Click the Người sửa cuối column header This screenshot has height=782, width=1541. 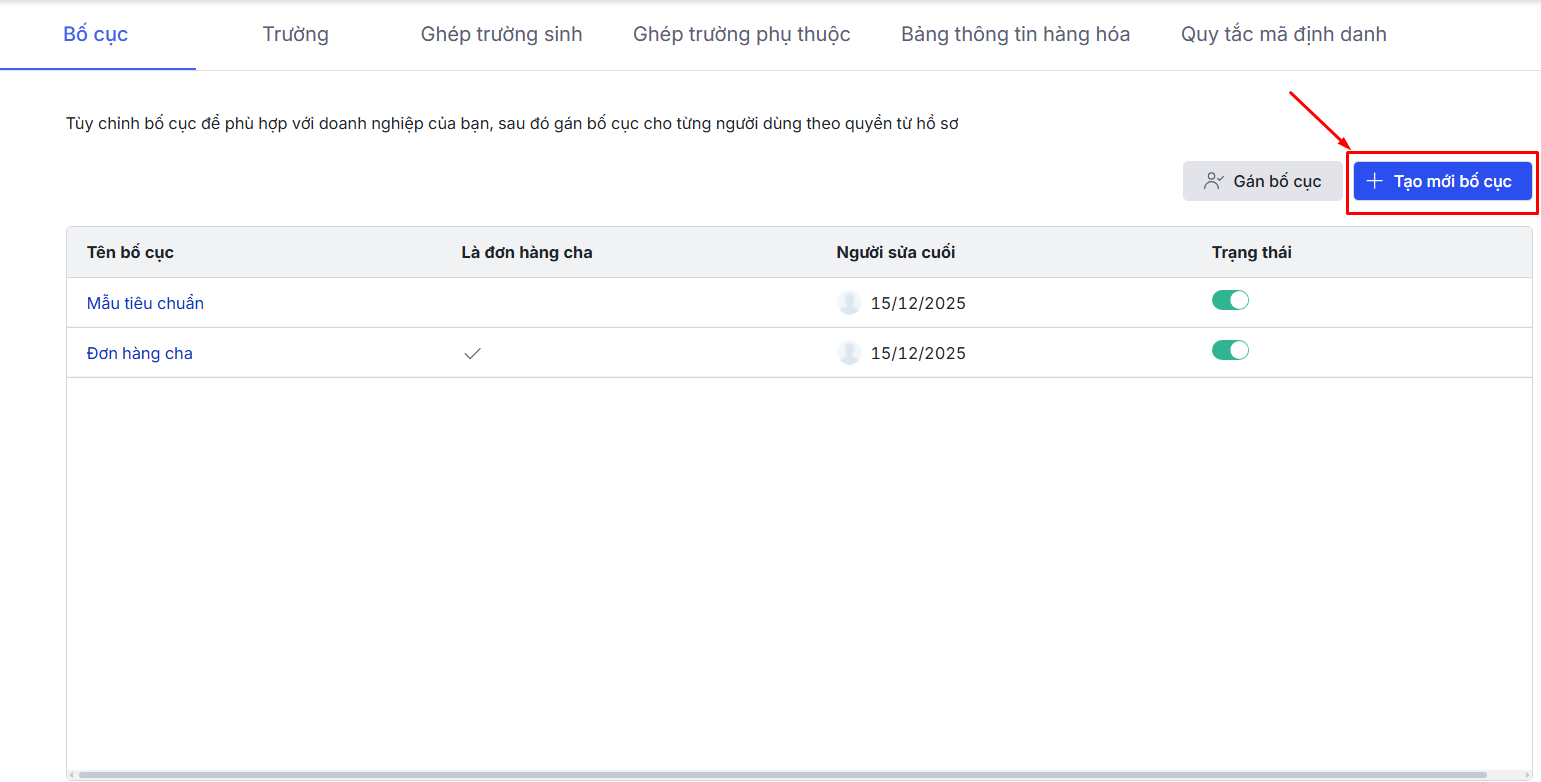[x=895, y=253]
